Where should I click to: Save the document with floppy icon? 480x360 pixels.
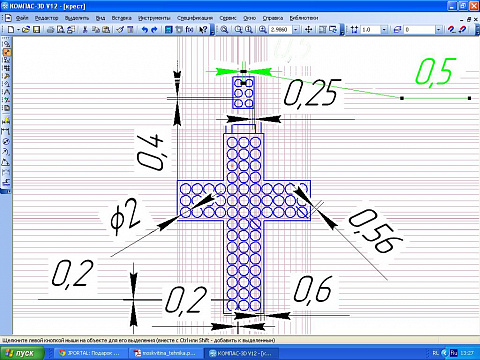[36, 30]
